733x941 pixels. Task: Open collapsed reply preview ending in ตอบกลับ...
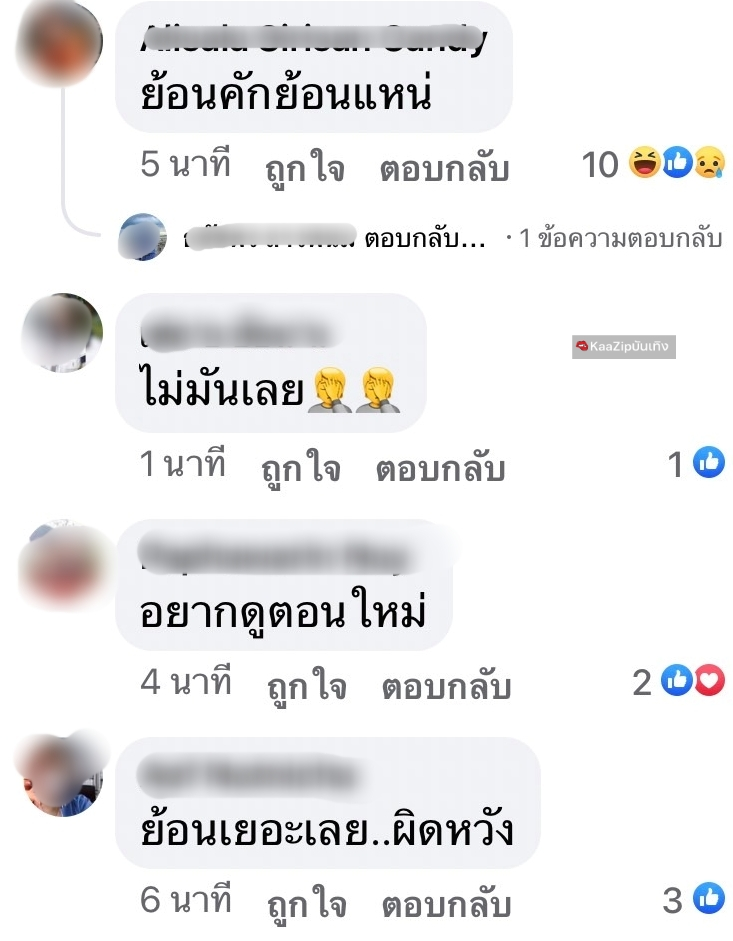coord(335,238)
